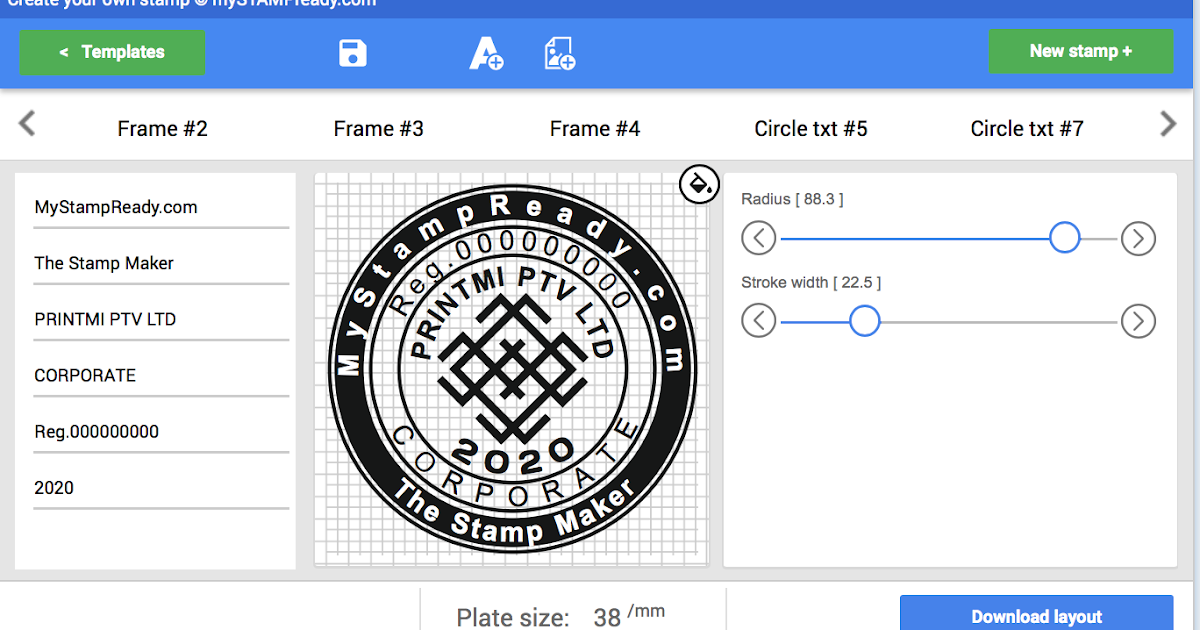The image size is (1200, 630).
Task: Edit The Stamp Maker text field
Action: (161, 264)
